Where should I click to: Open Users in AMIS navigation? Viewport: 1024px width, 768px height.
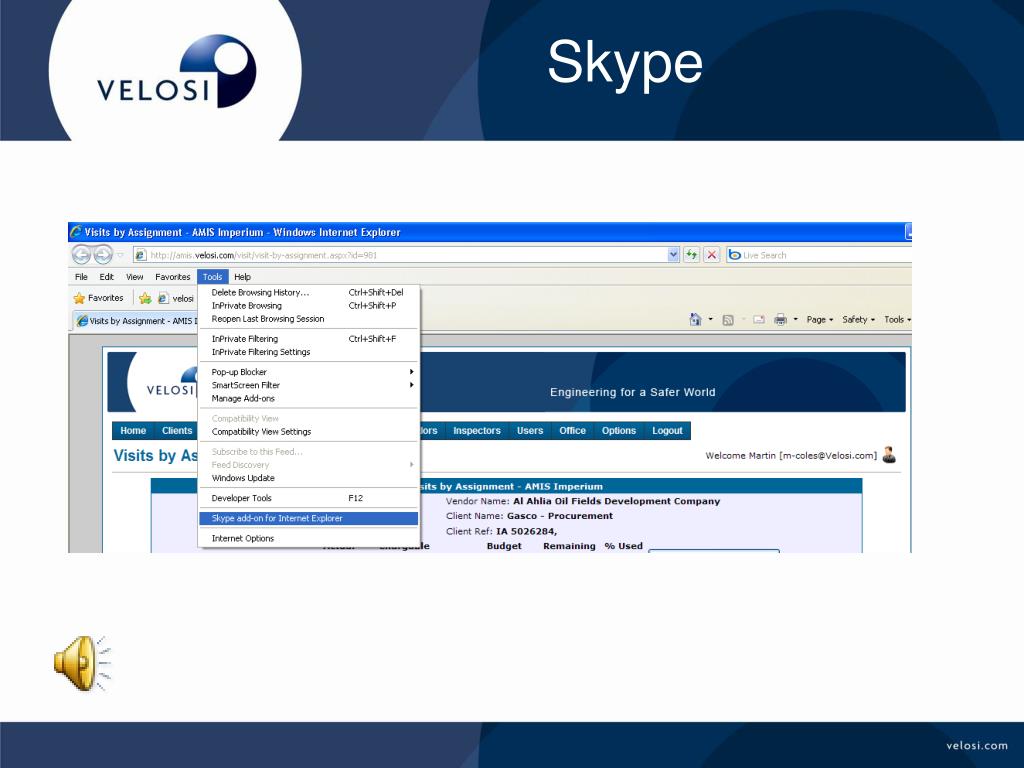530,430
